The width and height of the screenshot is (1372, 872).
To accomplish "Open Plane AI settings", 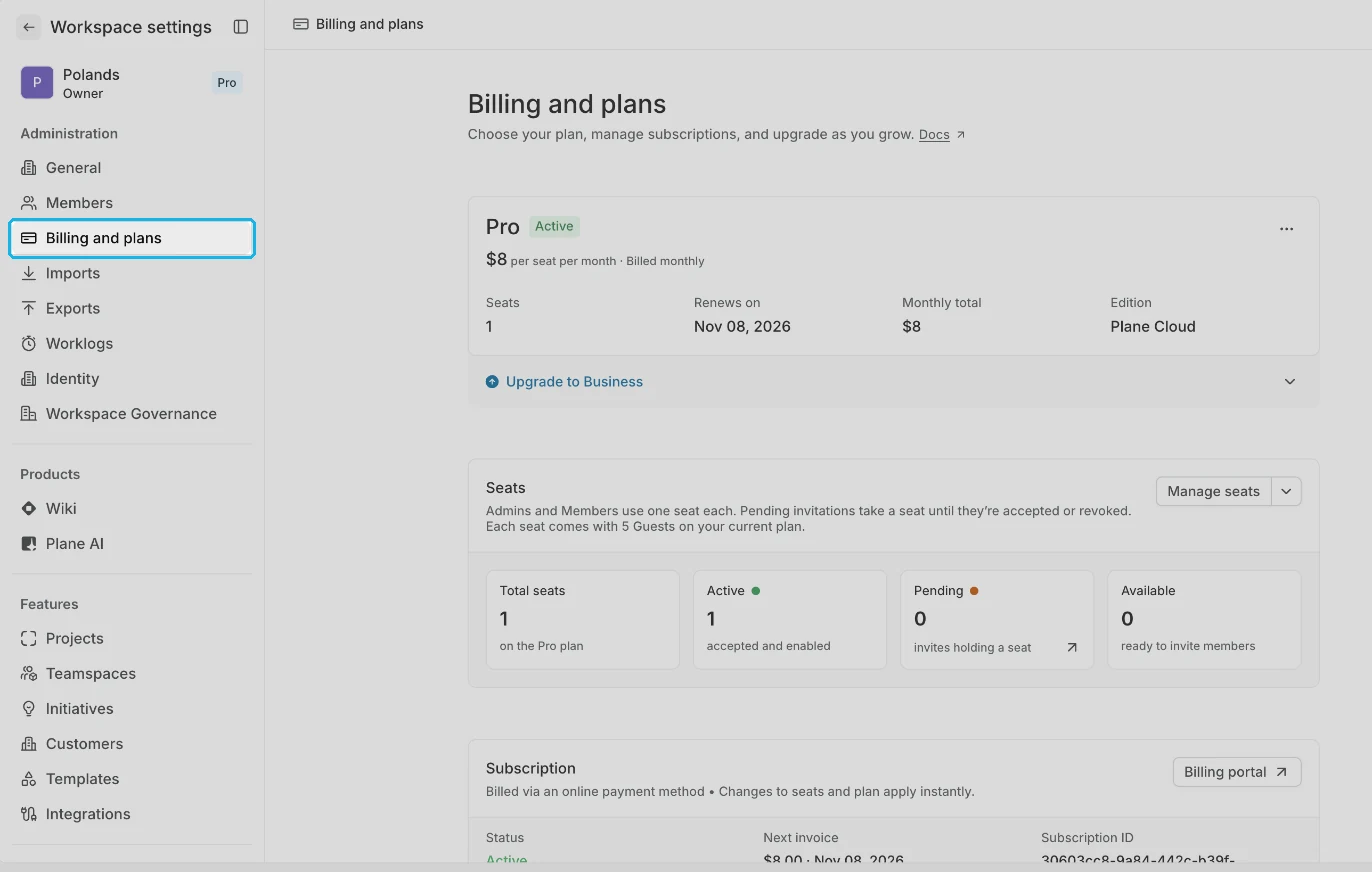I will (132, 543).
